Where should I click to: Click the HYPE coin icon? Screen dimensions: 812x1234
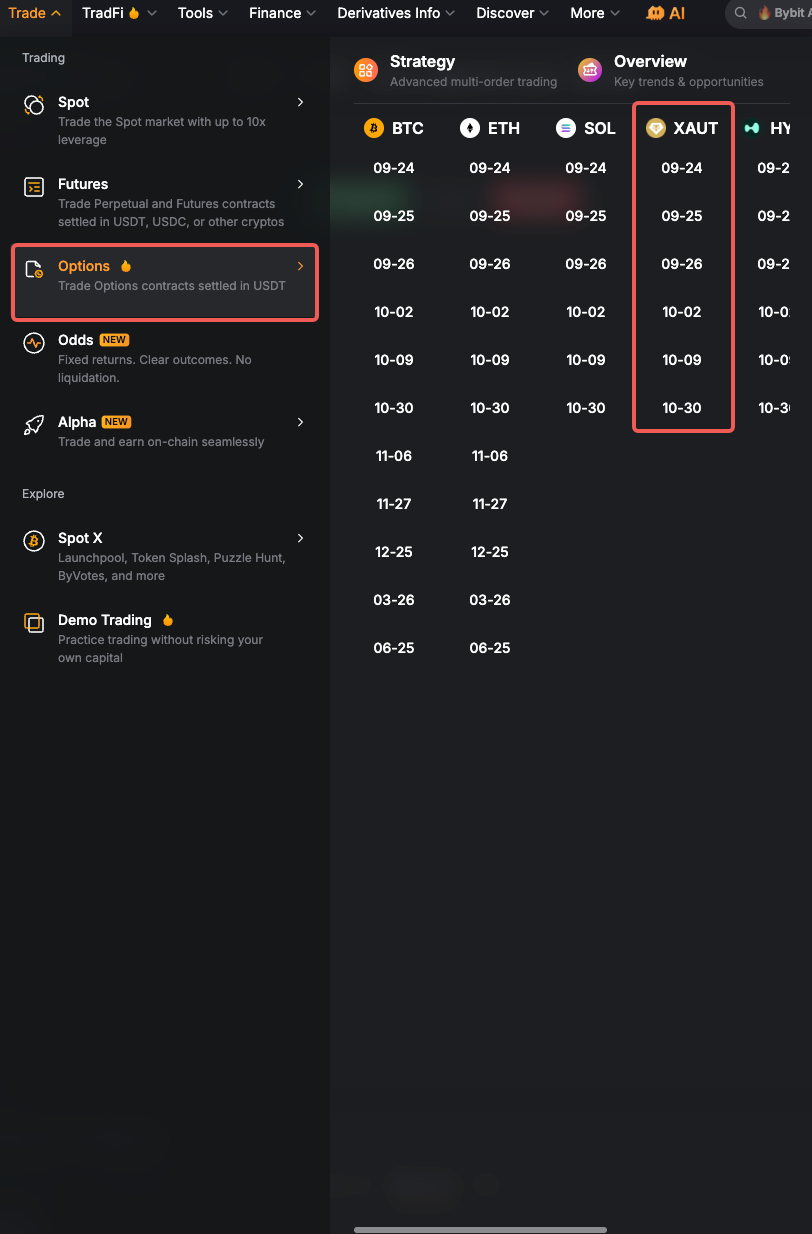coord(752,128)
